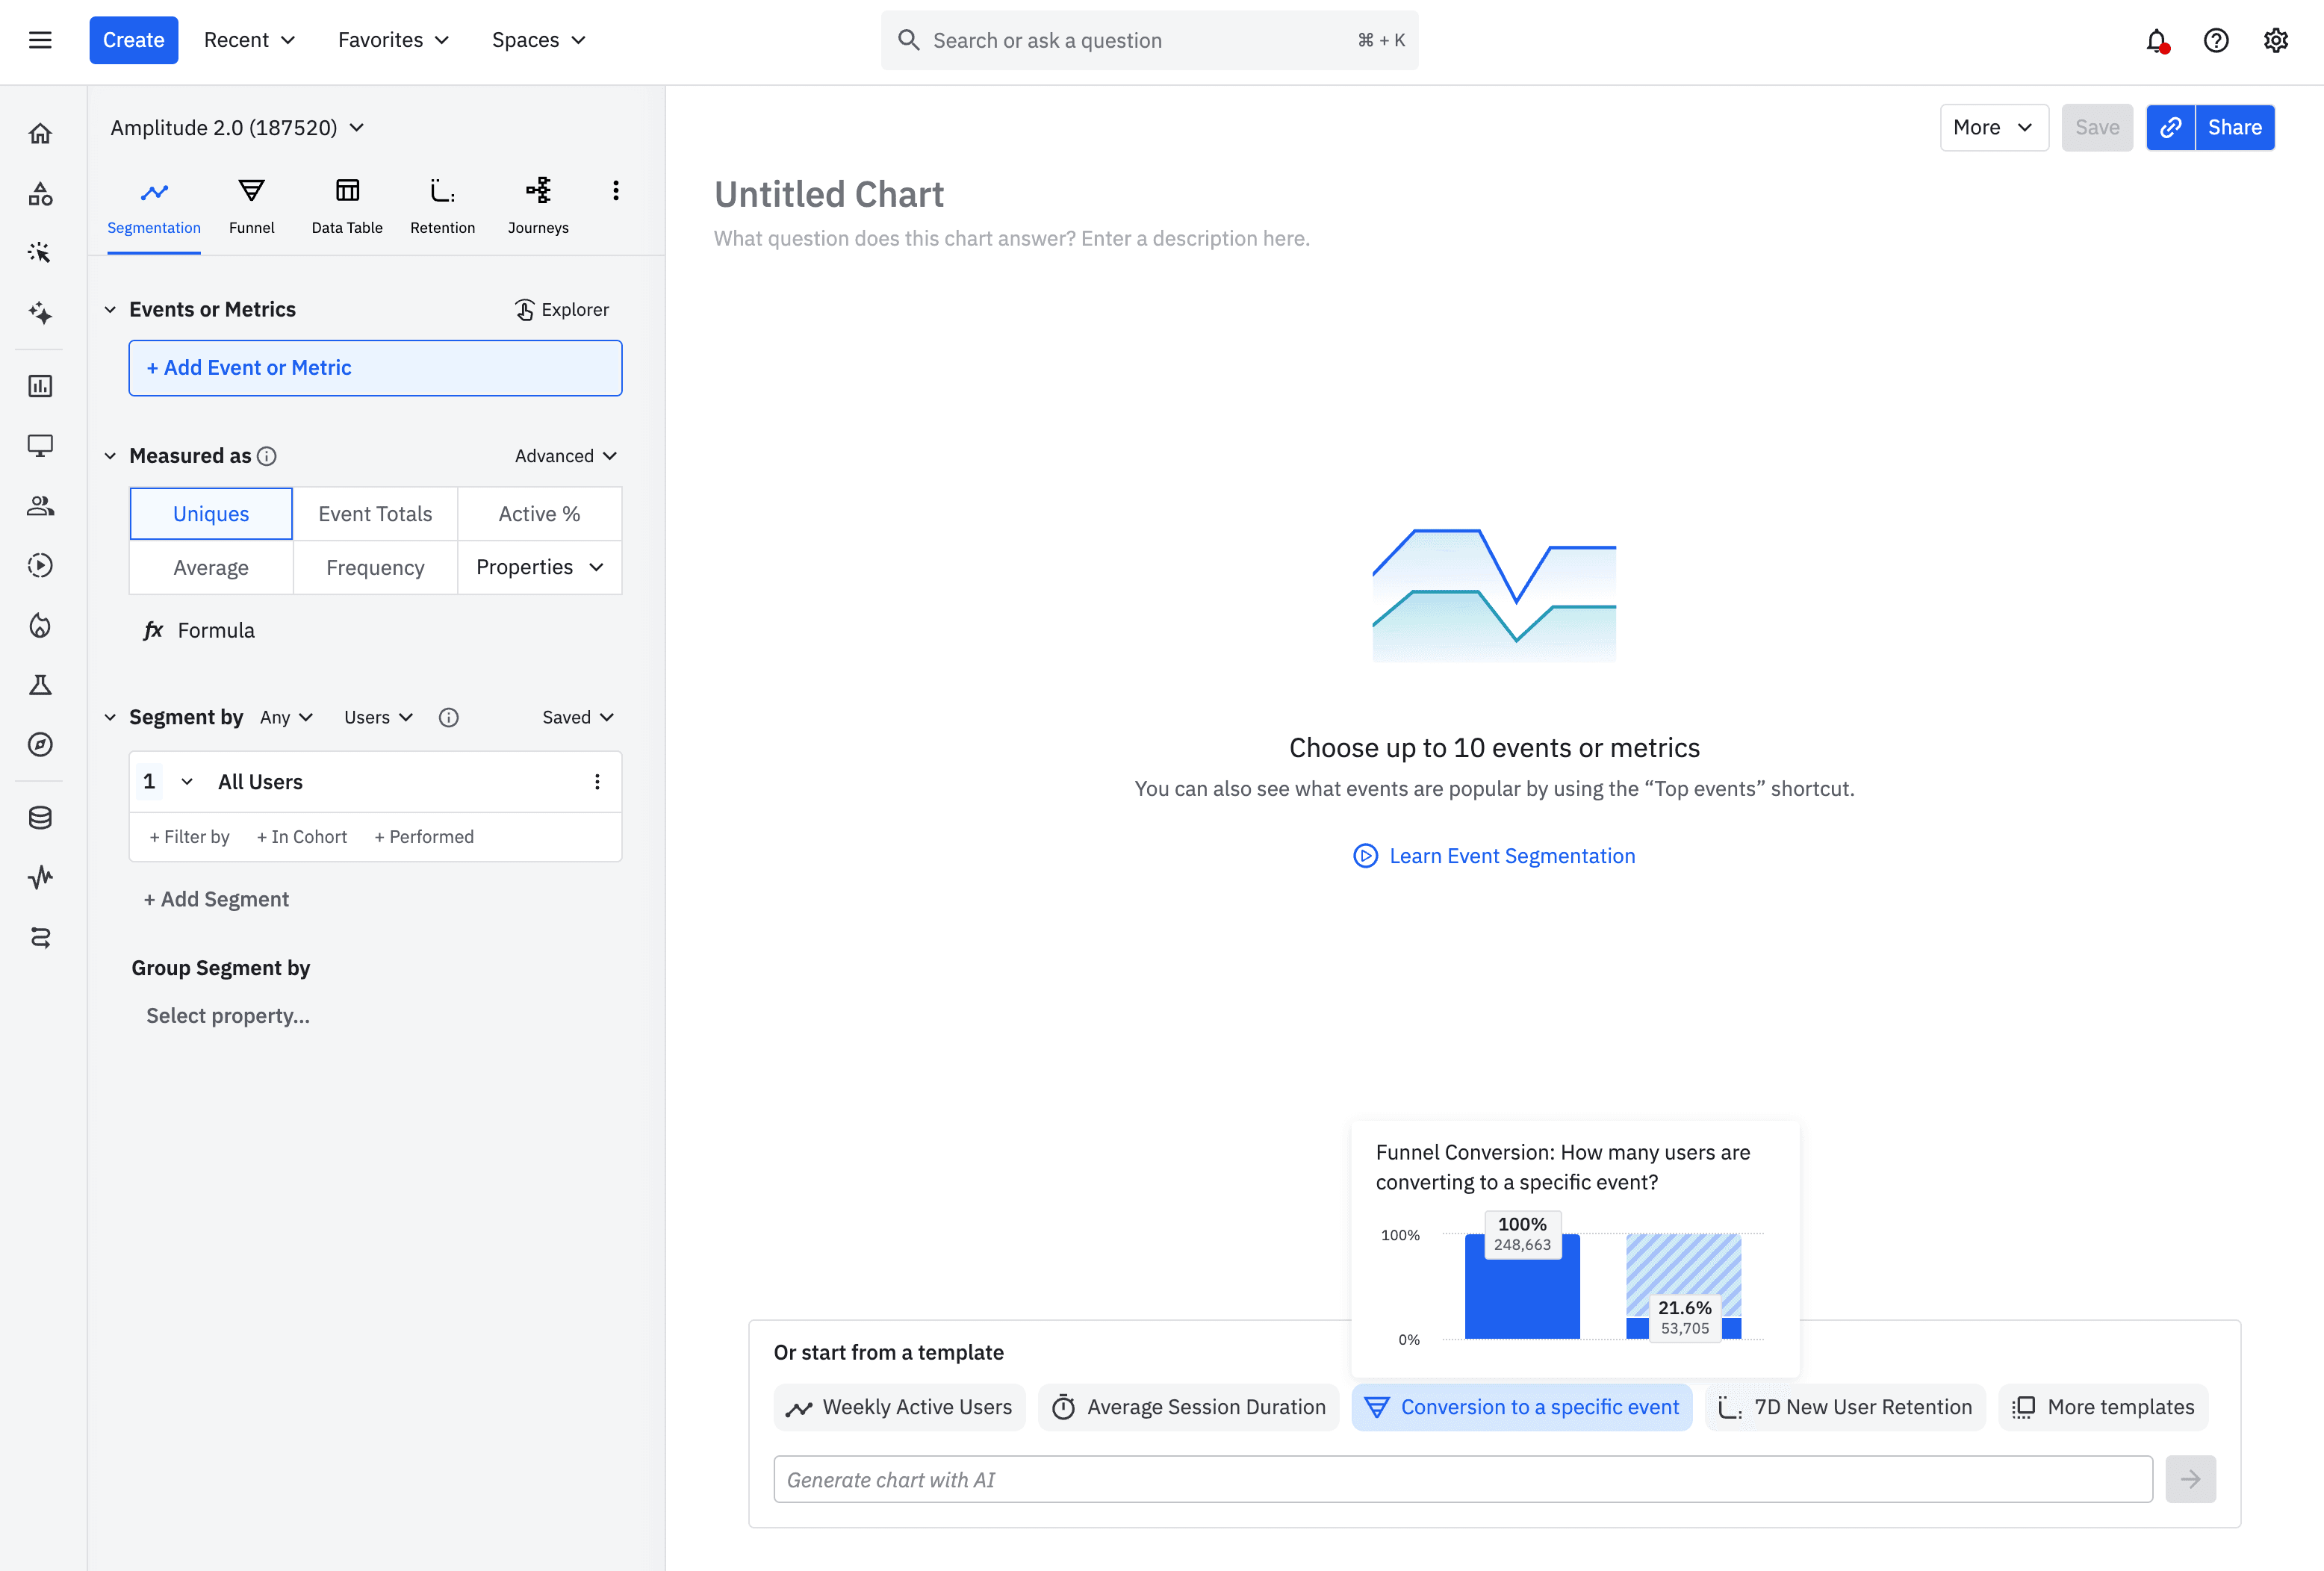
Task: Click the Add Event or Metric button
Action: pos(375,367)
